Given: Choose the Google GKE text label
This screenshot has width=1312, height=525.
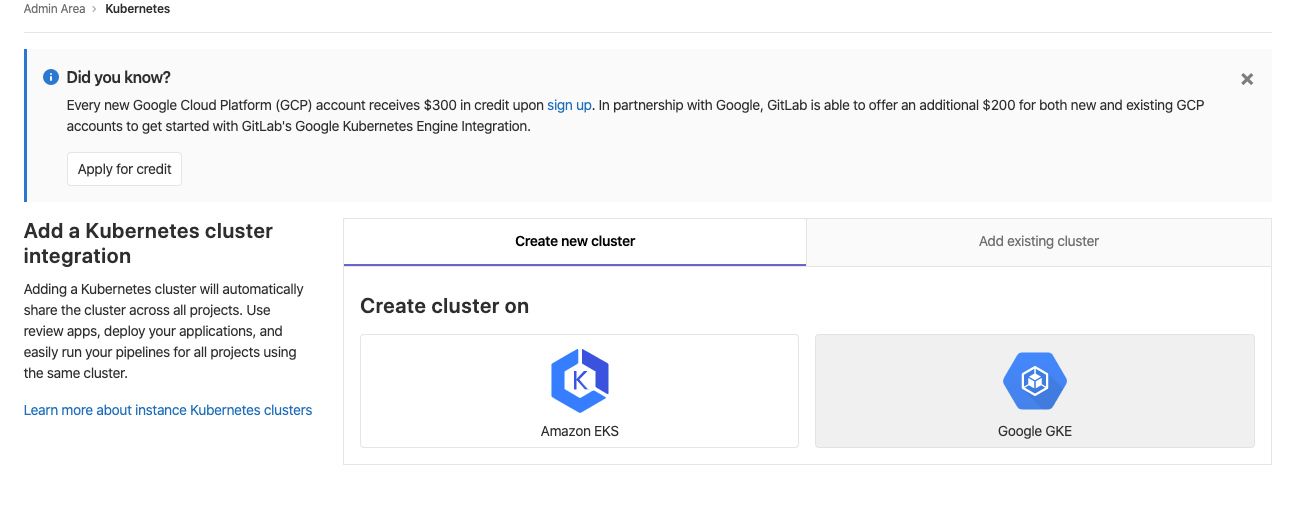Looking at the screenshot, I should 1034,432.
